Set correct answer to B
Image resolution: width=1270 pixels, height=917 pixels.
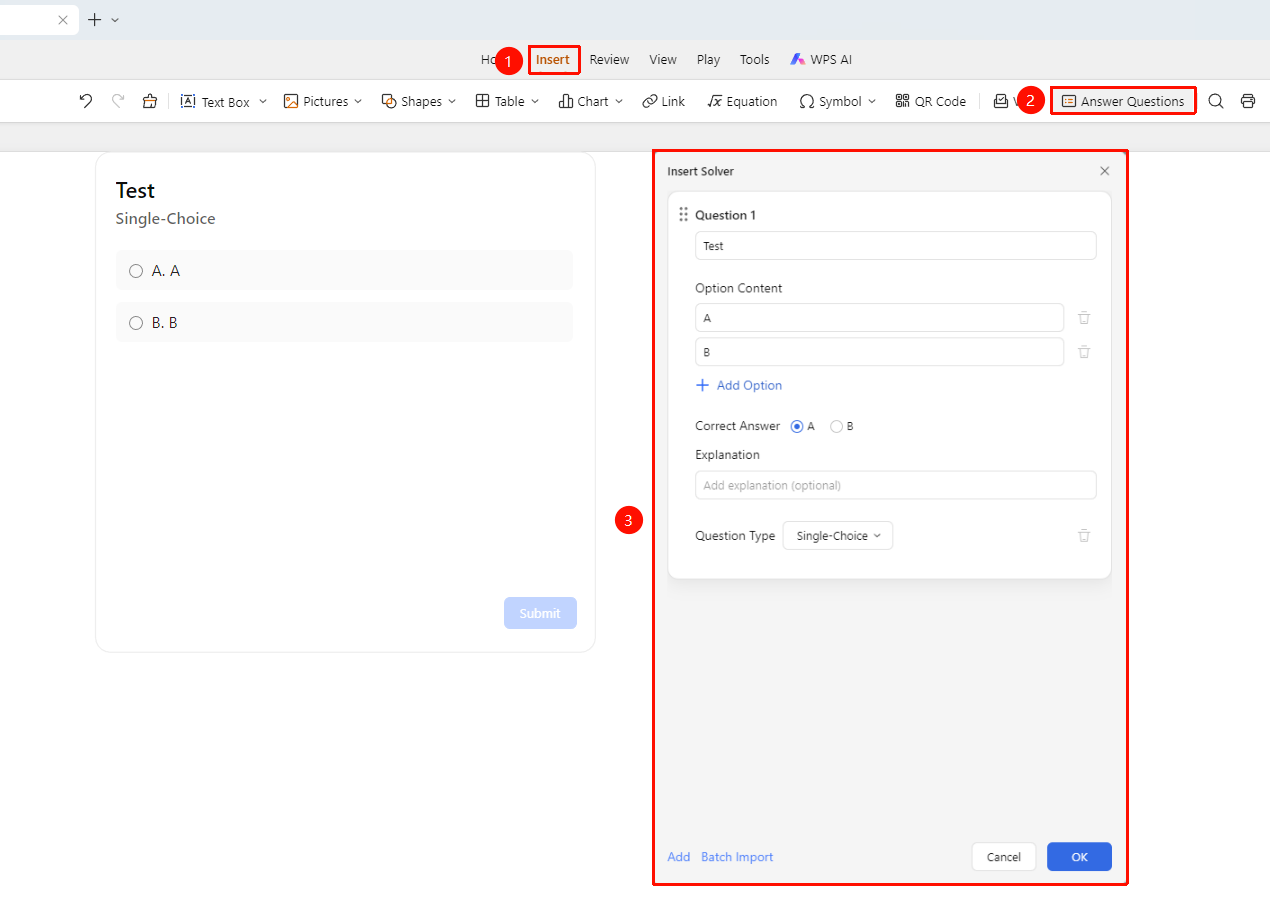click(x=836, y=426)
